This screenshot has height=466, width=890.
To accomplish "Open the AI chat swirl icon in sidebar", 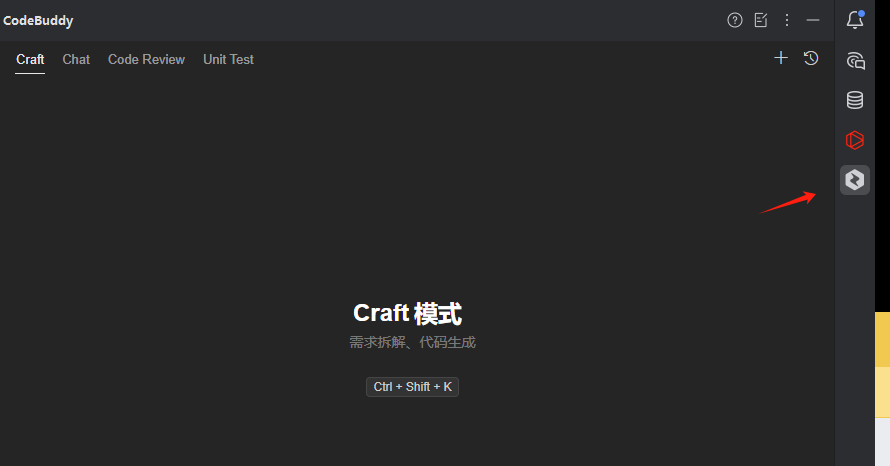I will point(855,60).
